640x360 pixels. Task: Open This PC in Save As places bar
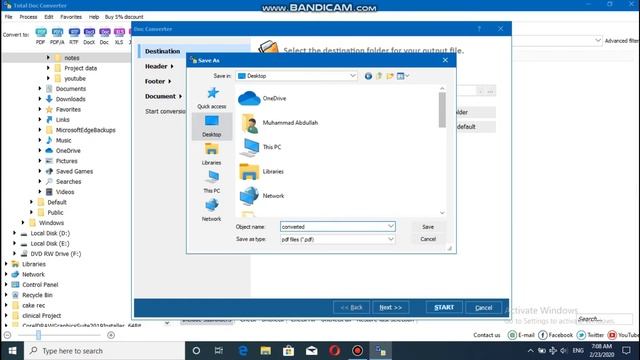pos(211,182)
